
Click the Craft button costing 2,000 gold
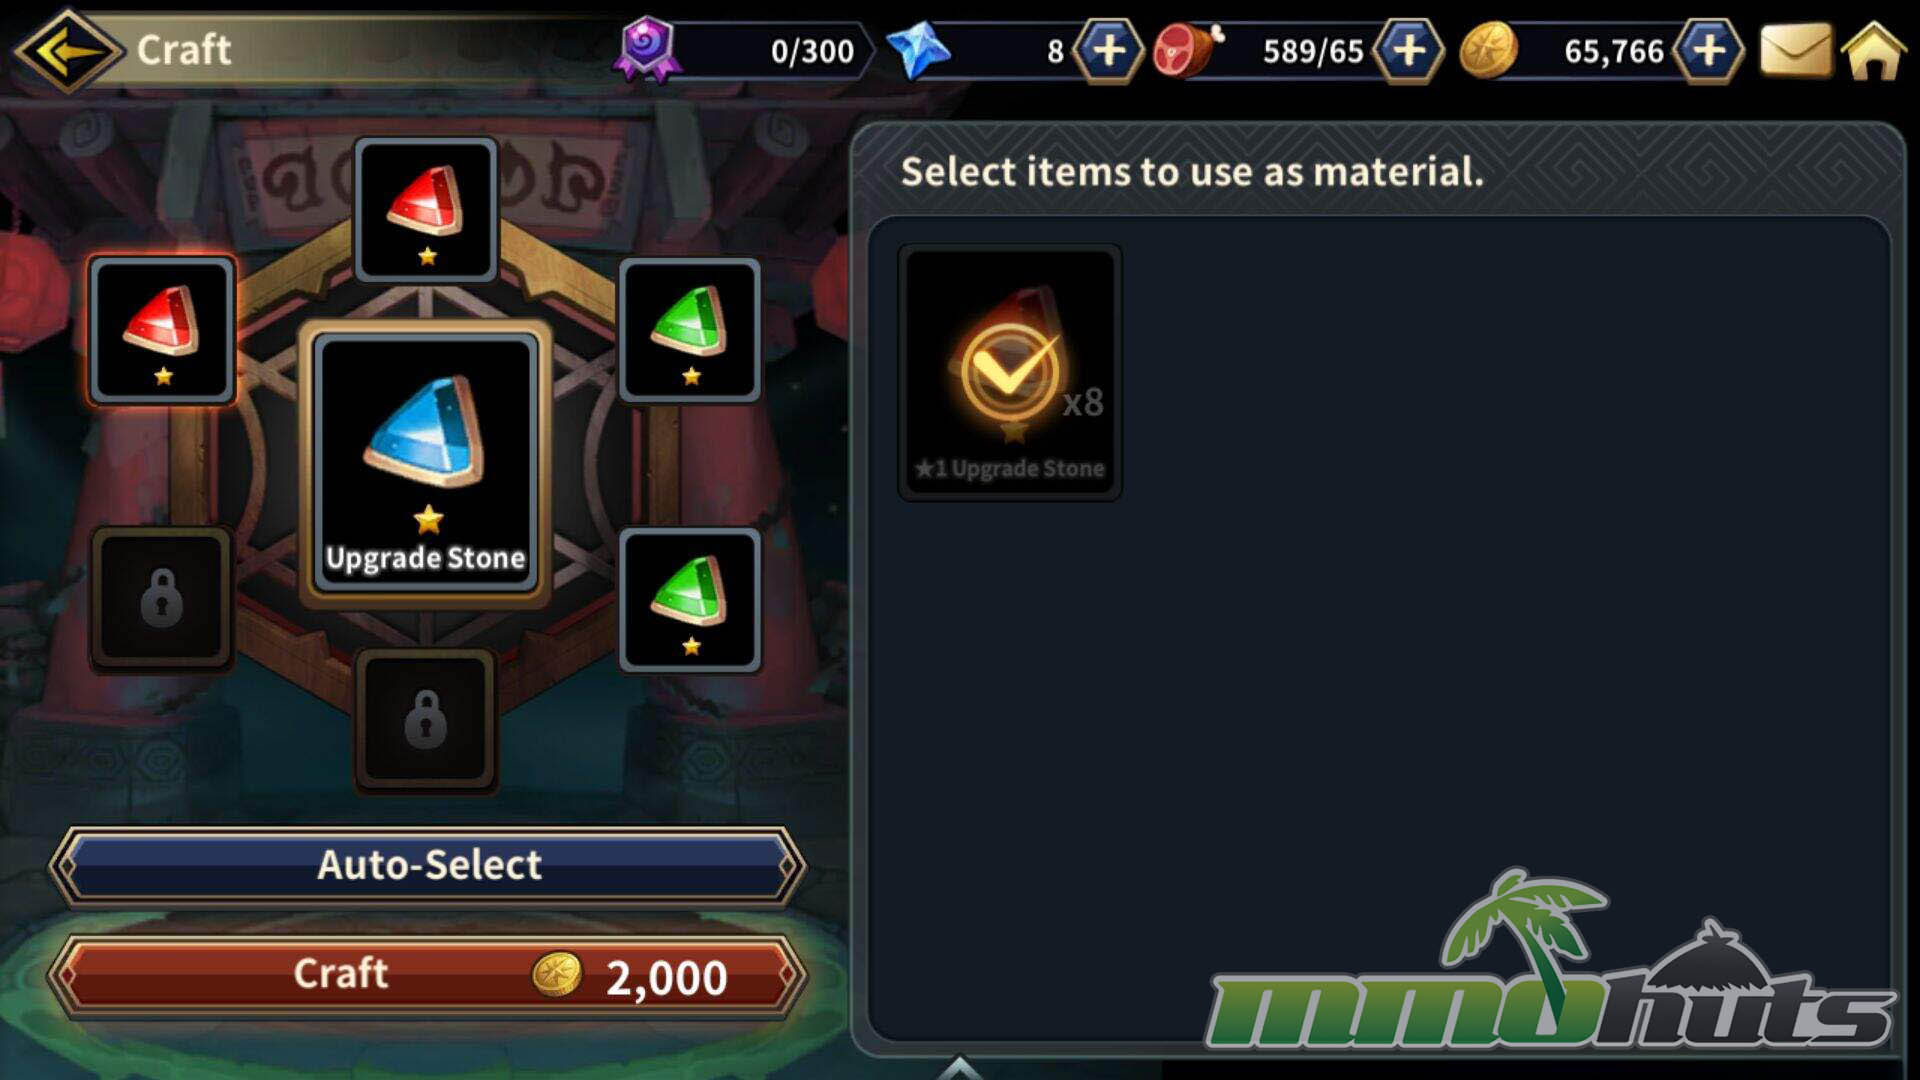[x=428, y=975]
